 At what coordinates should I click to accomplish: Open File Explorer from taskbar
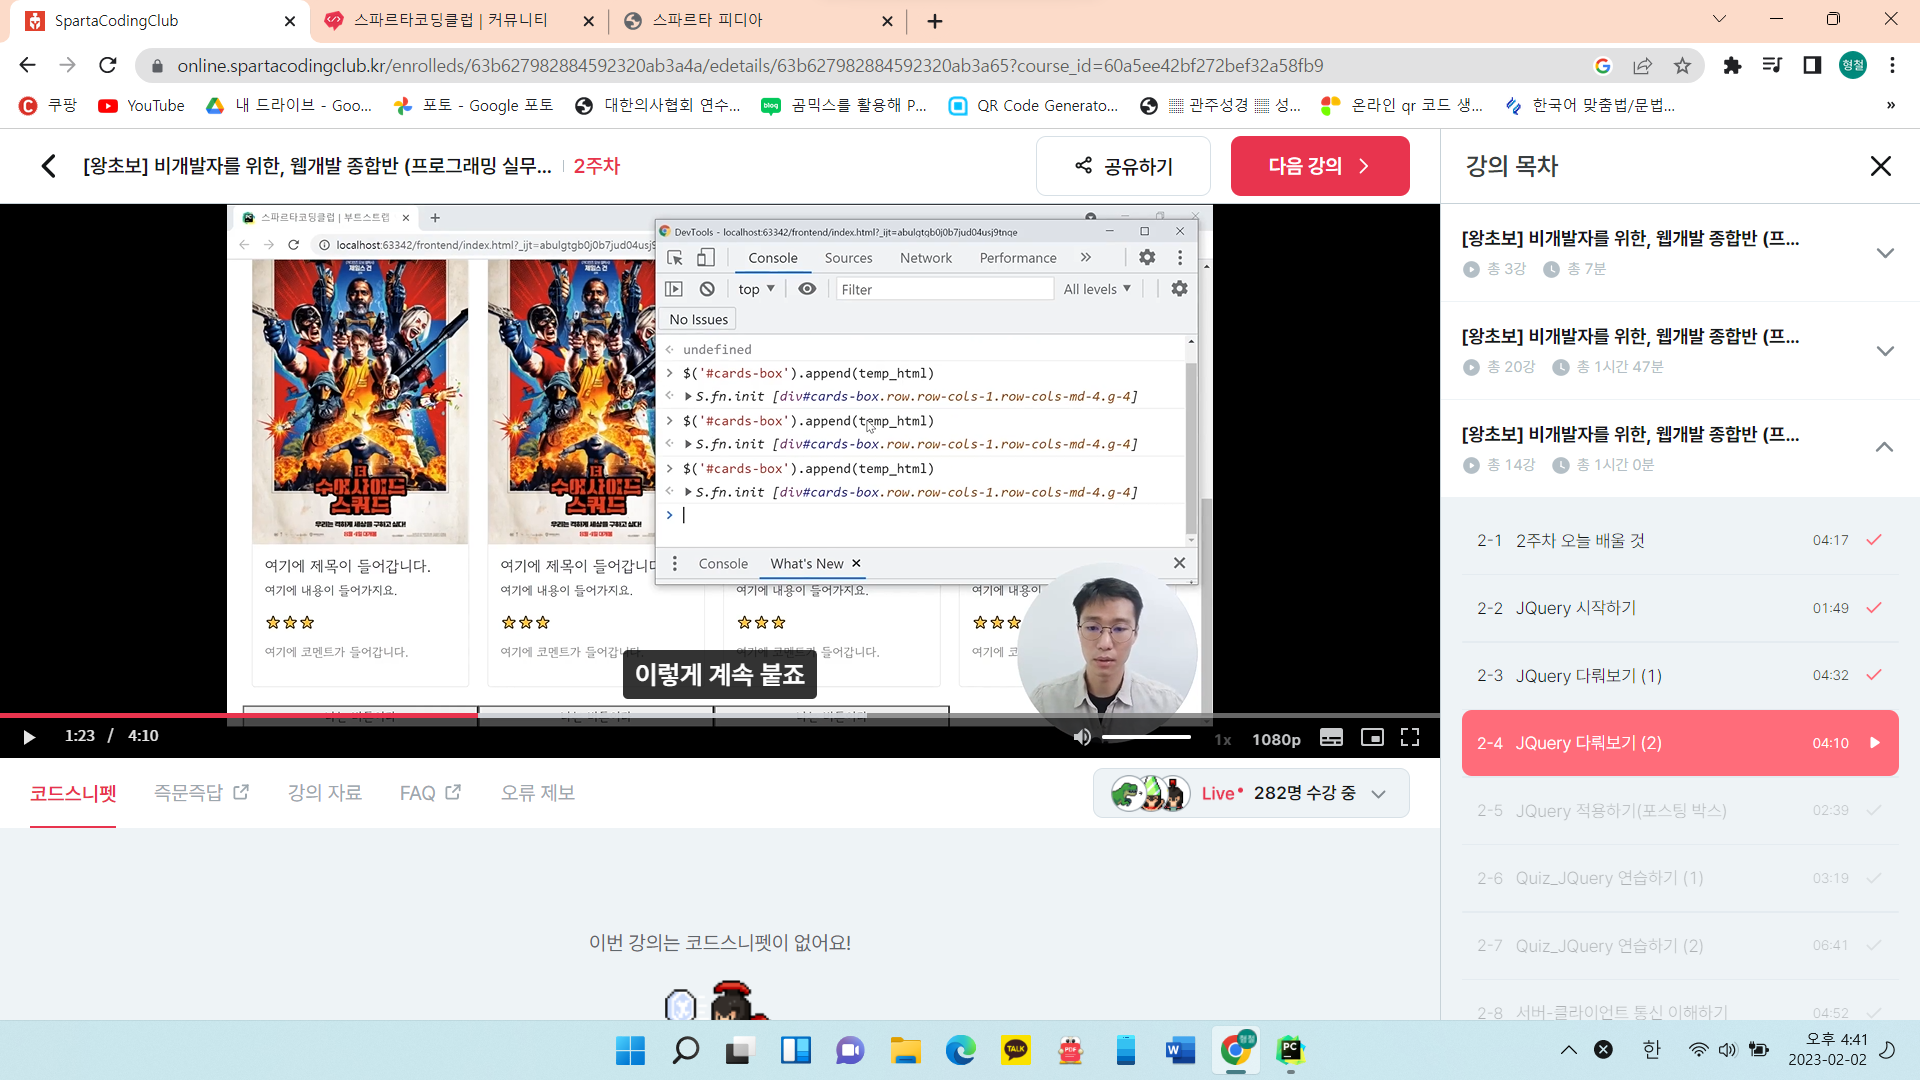(x=905, y=1050)
